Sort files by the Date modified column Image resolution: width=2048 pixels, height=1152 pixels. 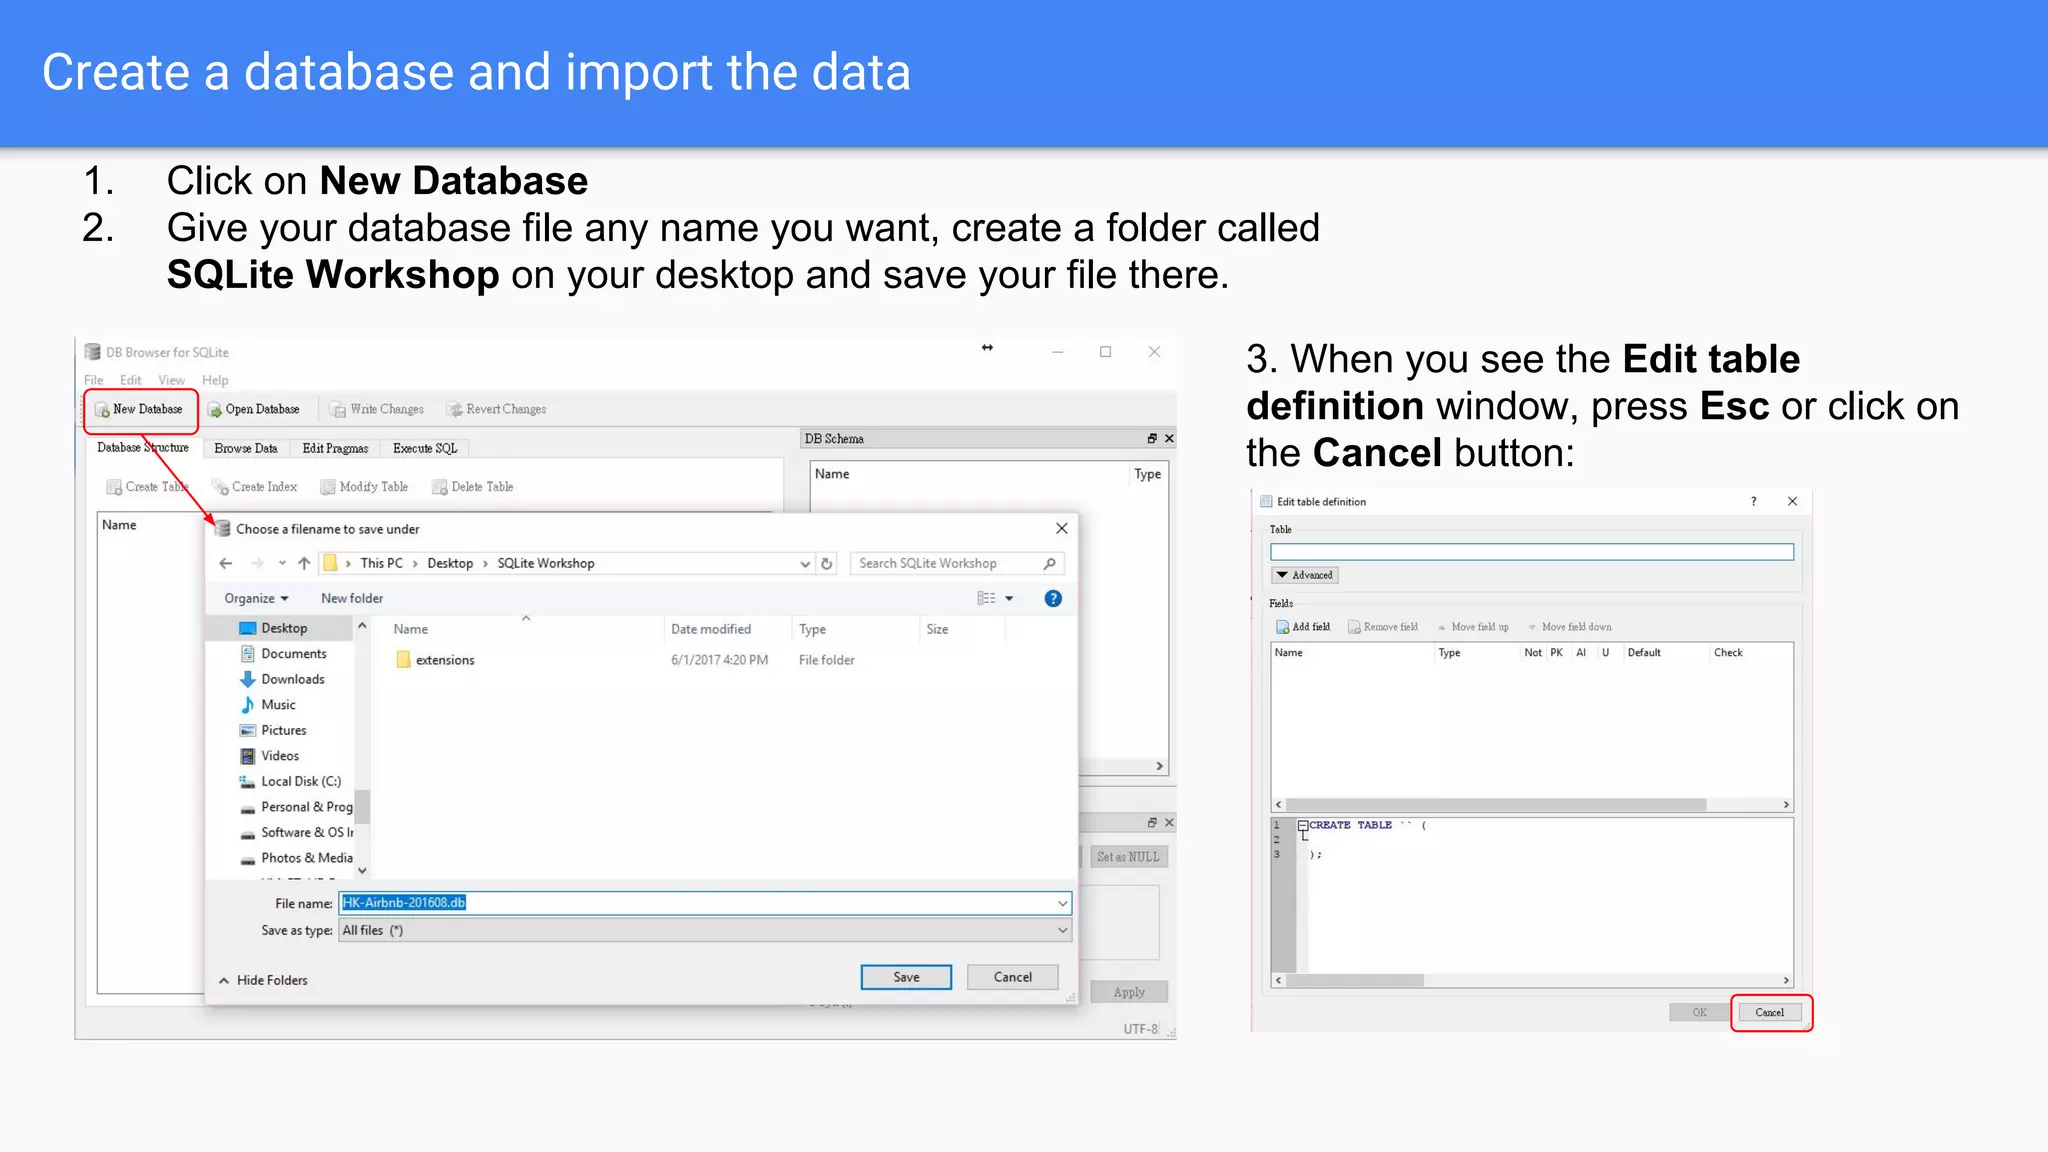(x=711, y=629)
